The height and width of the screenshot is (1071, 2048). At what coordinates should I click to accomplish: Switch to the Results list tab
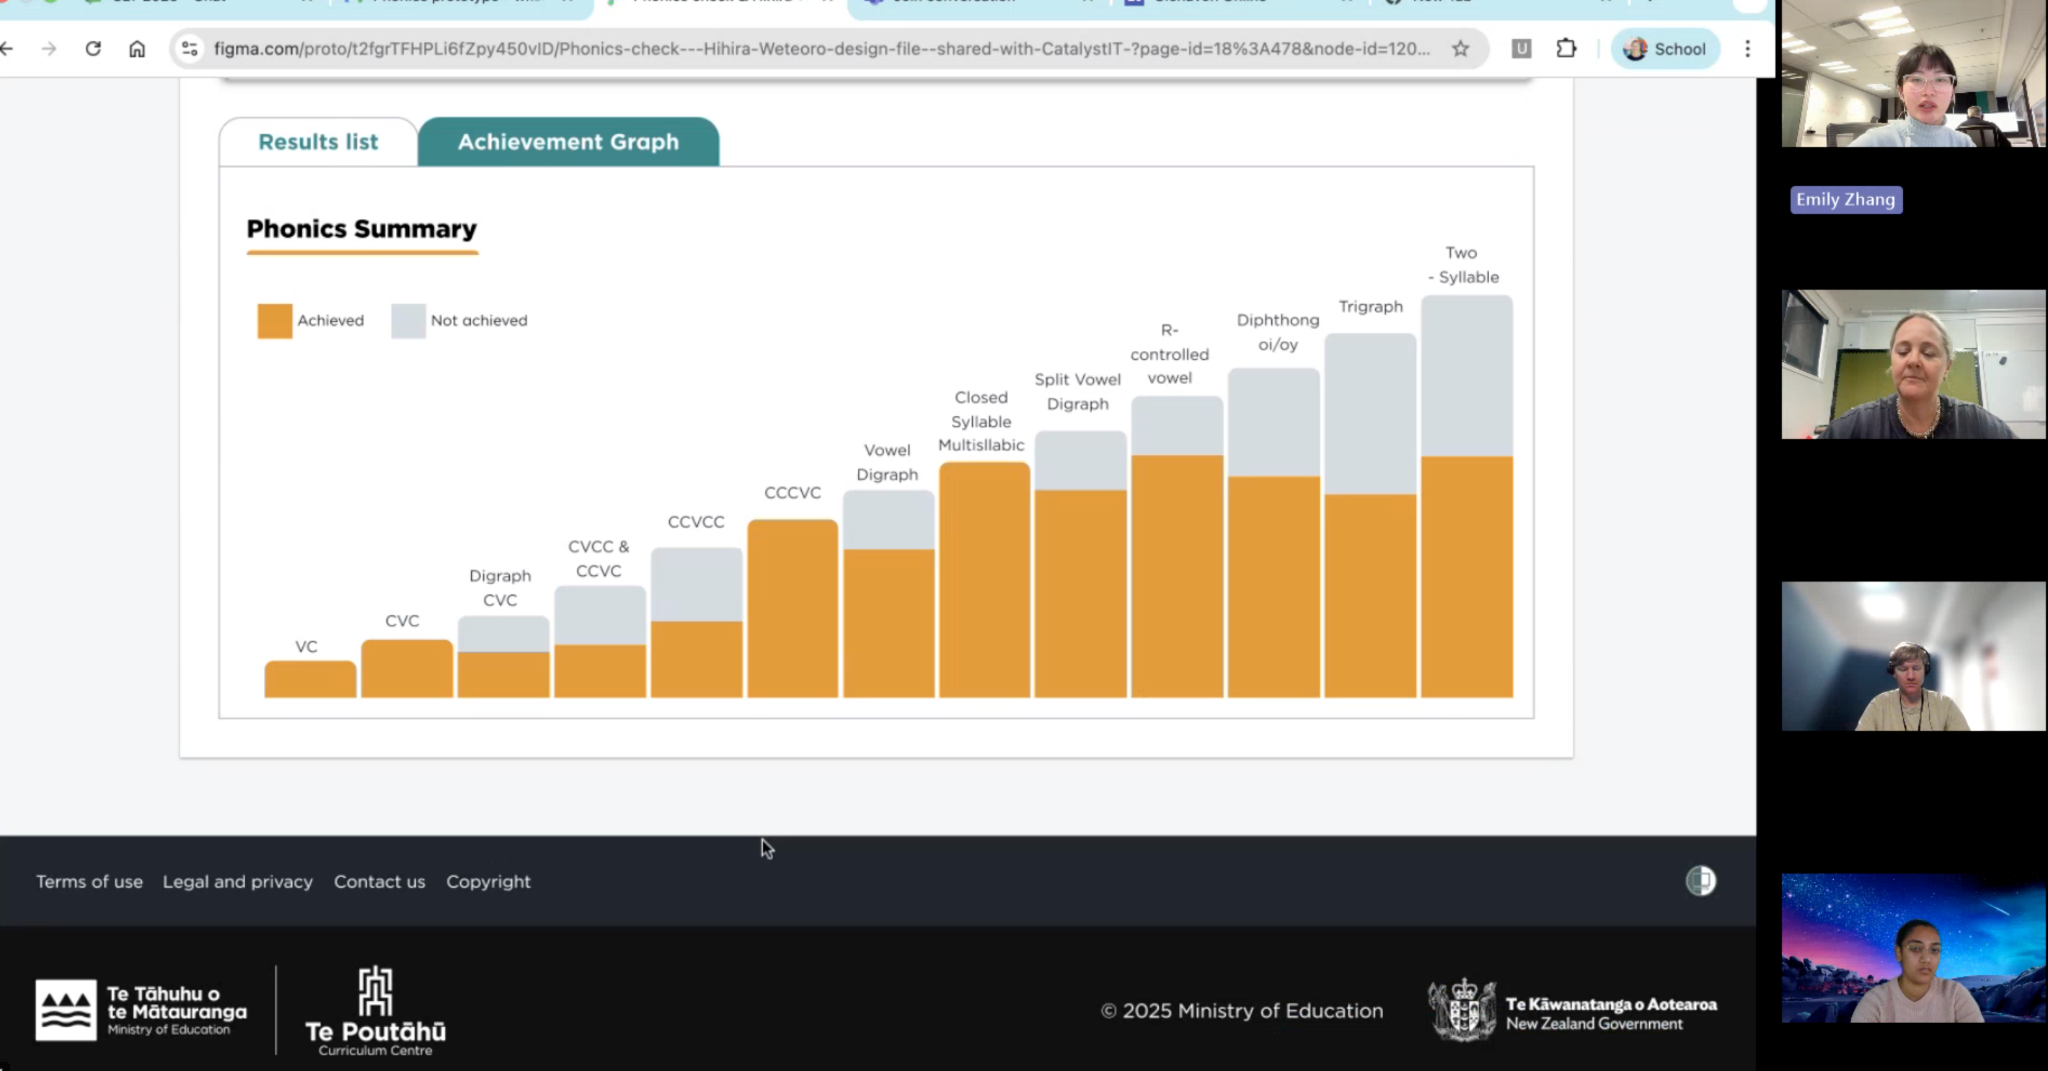(318, 142)
